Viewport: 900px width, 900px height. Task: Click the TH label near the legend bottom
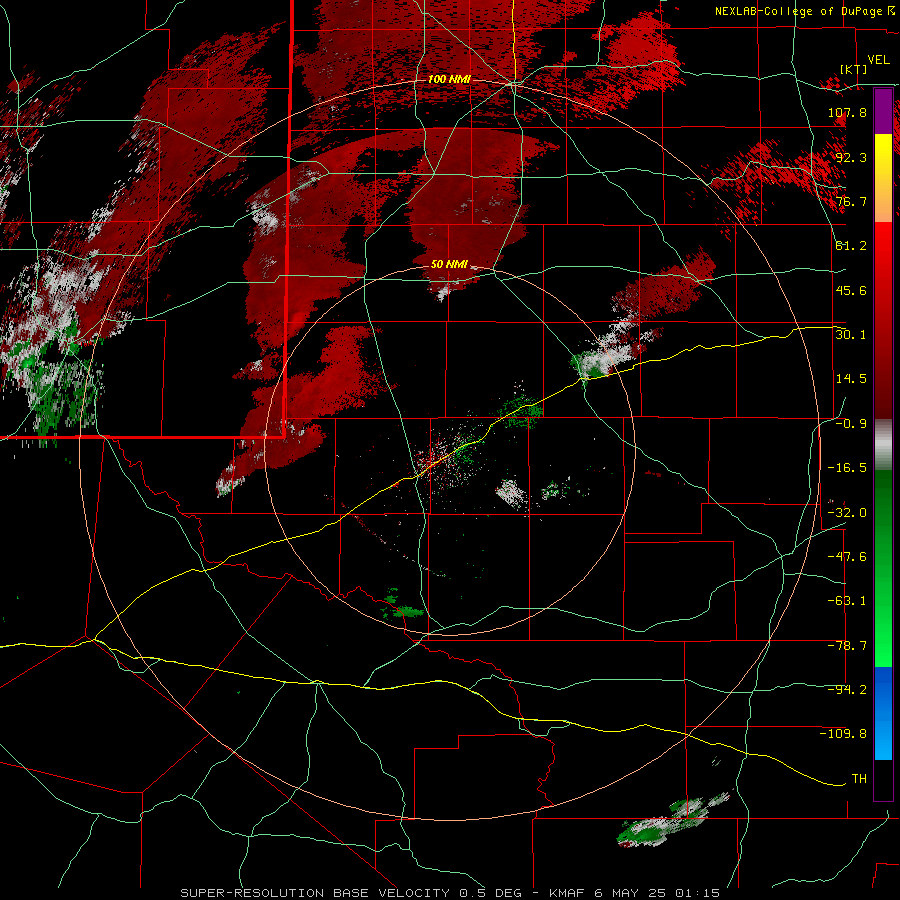pos(859,778)
